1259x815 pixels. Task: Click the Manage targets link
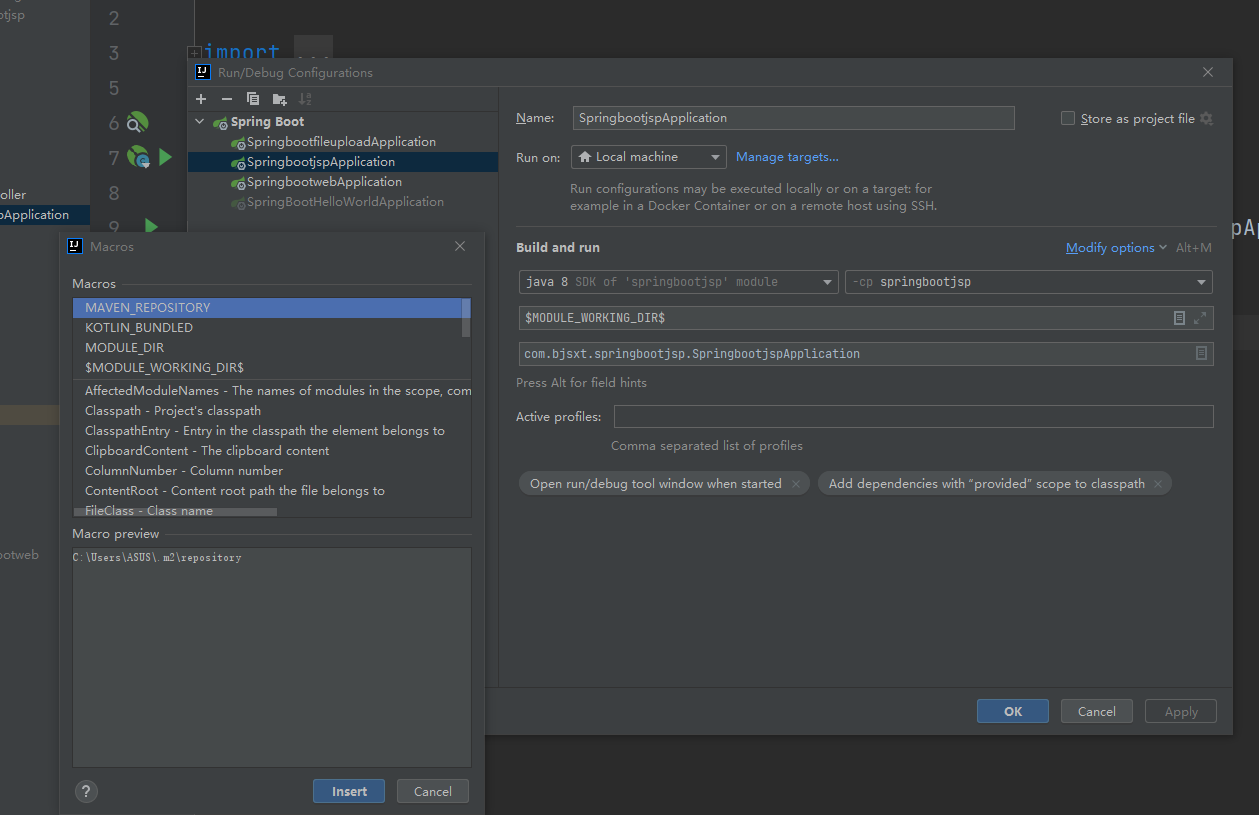(x=787, y=157)
